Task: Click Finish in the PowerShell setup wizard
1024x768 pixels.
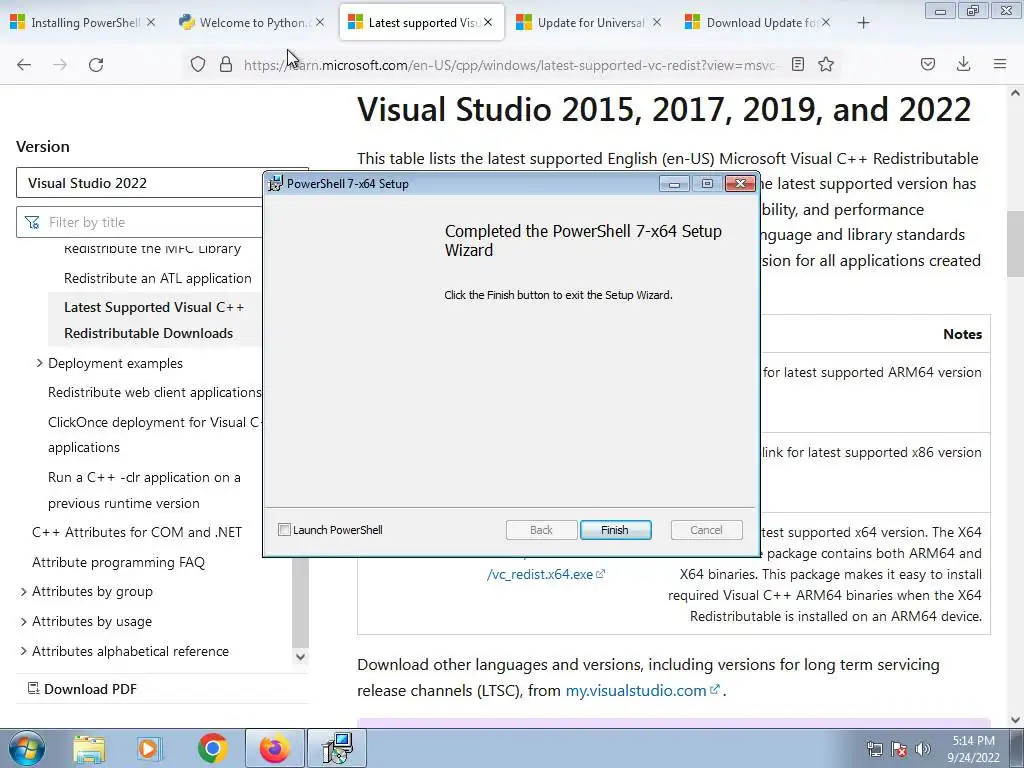Action: [615, 530]
